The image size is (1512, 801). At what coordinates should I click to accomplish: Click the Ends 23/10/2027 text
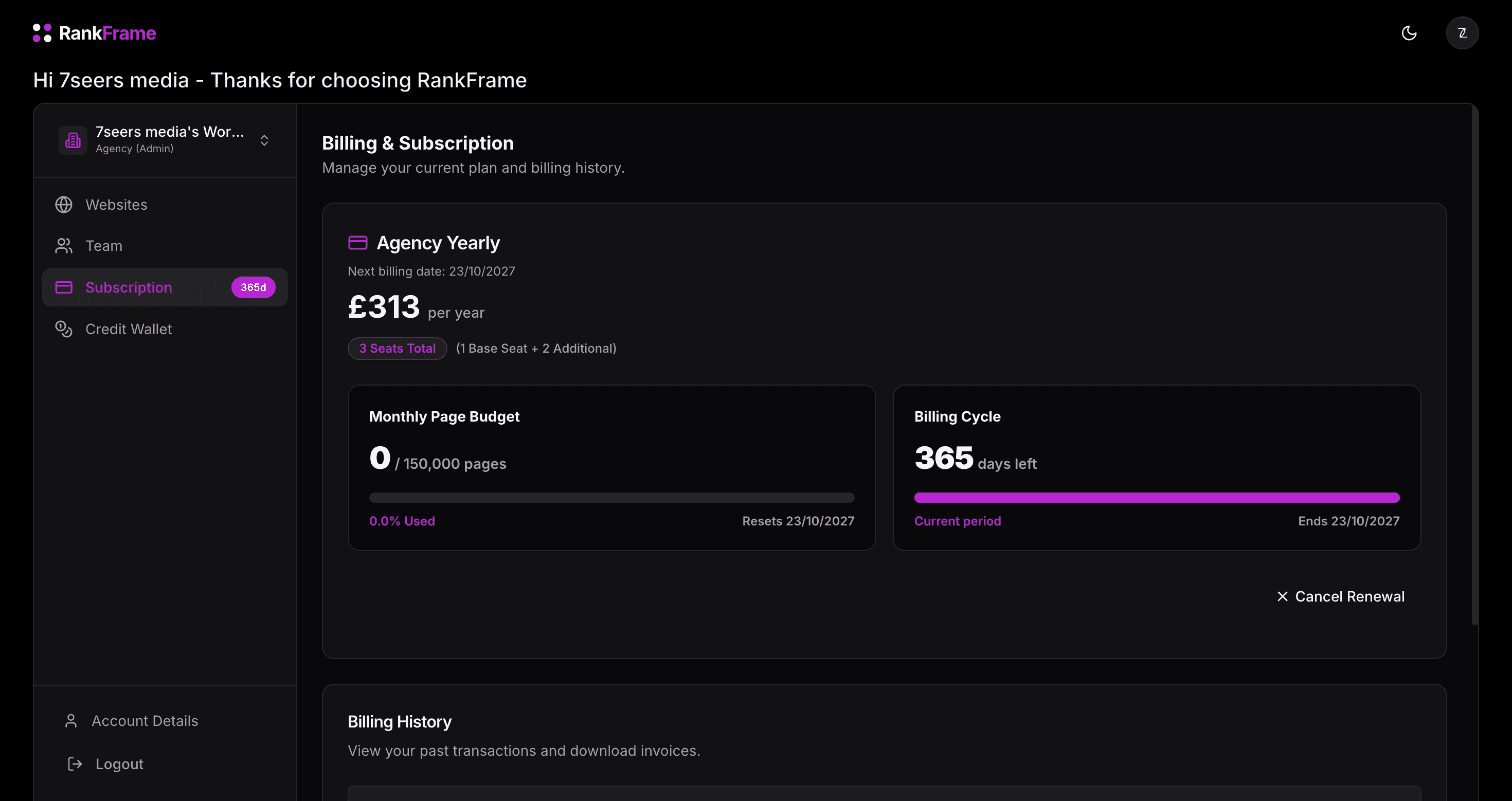coord(1349,521)
